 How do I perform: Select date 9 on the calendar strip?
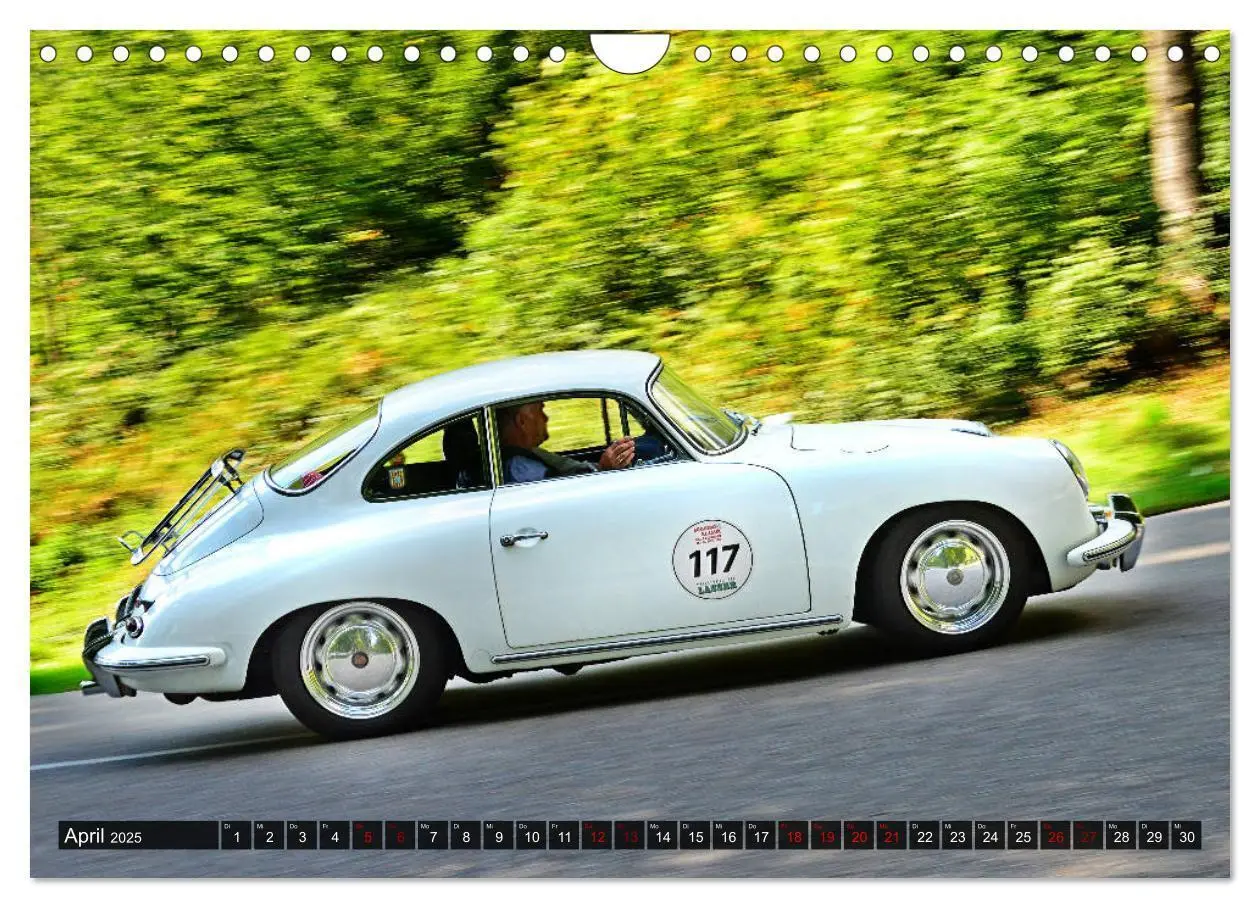[x=498, y=836]
